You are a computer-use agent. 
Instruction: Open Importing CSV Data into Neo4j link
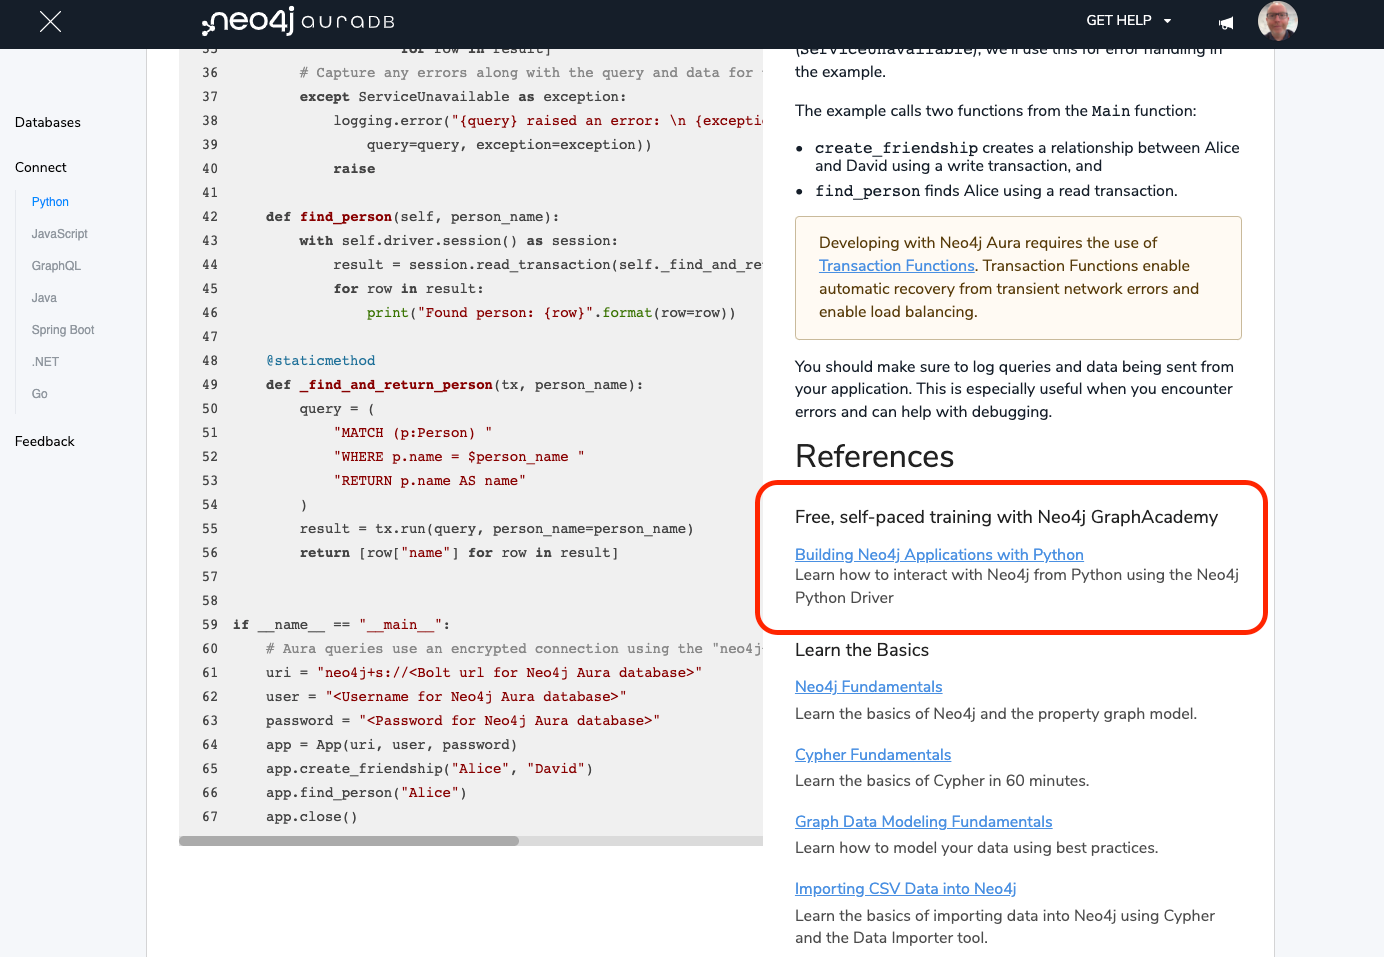click(905, 889)
